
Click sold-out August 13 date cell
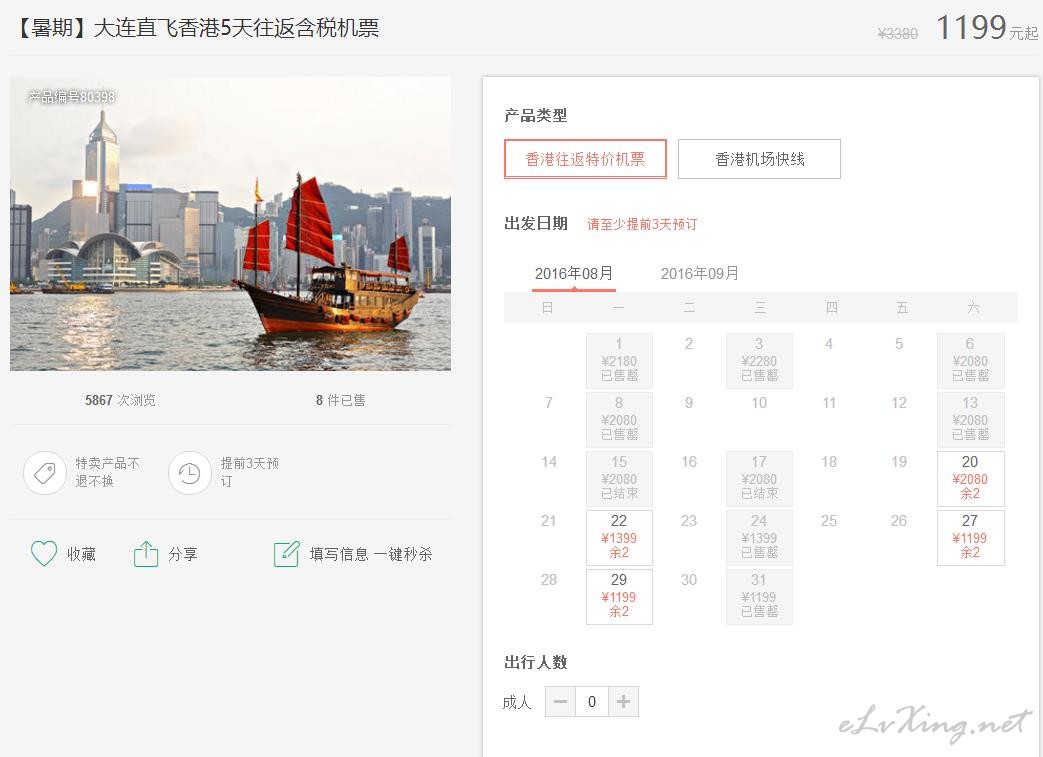pyautogui.click(x=970, y=420)
